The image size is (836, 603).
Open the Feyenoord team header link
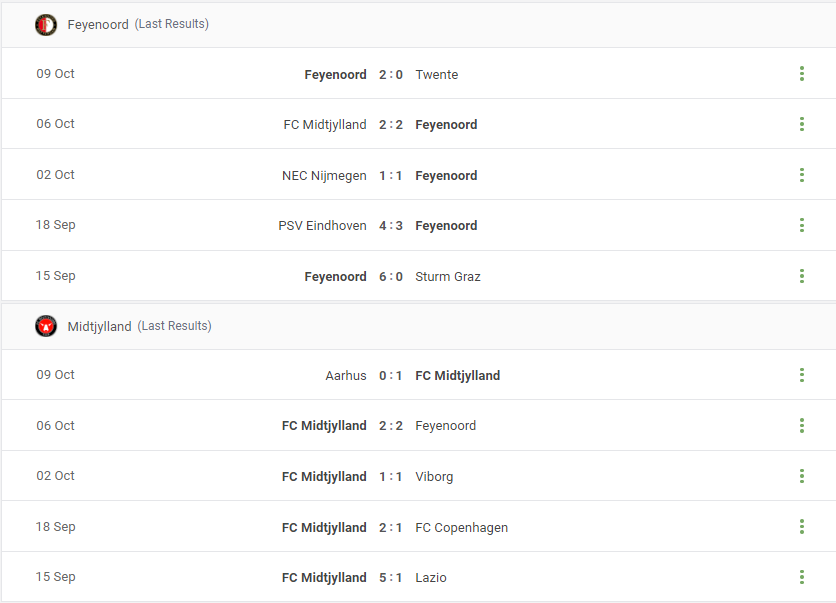pos(98,25)
